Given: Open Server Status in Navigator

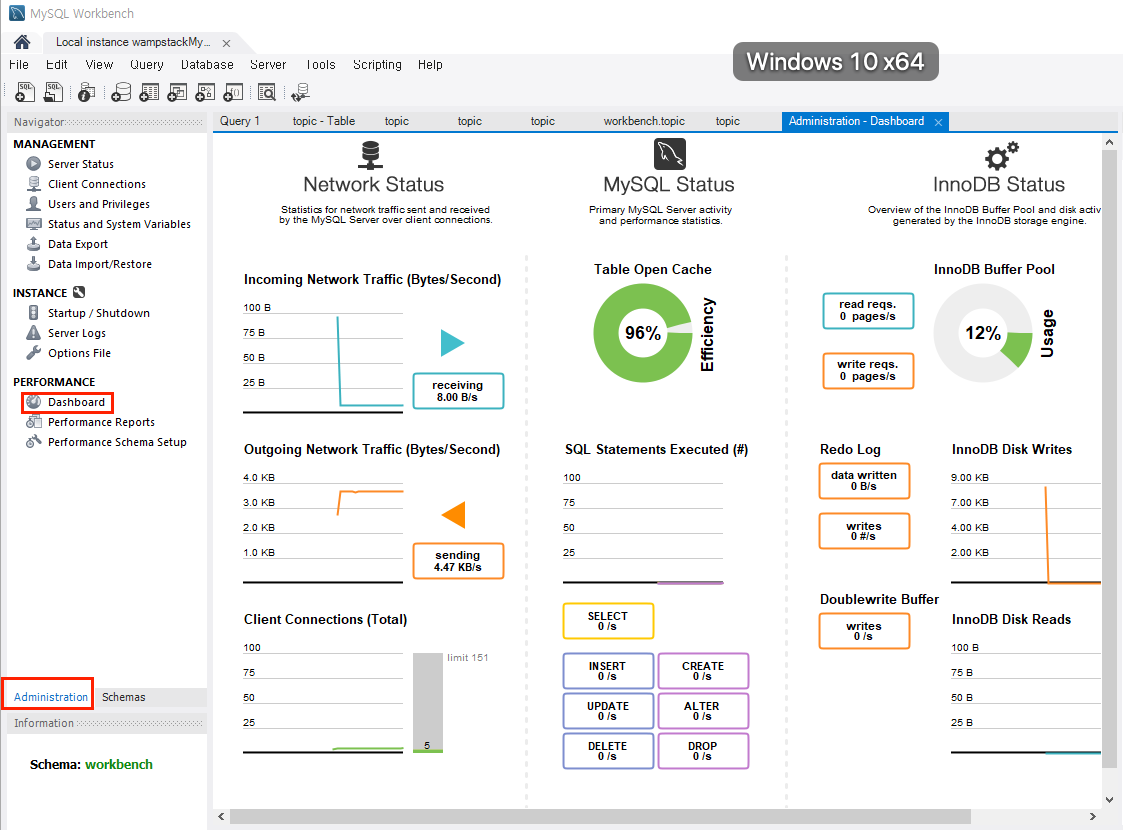Looking at the screenshot, I should pos(80,164).
